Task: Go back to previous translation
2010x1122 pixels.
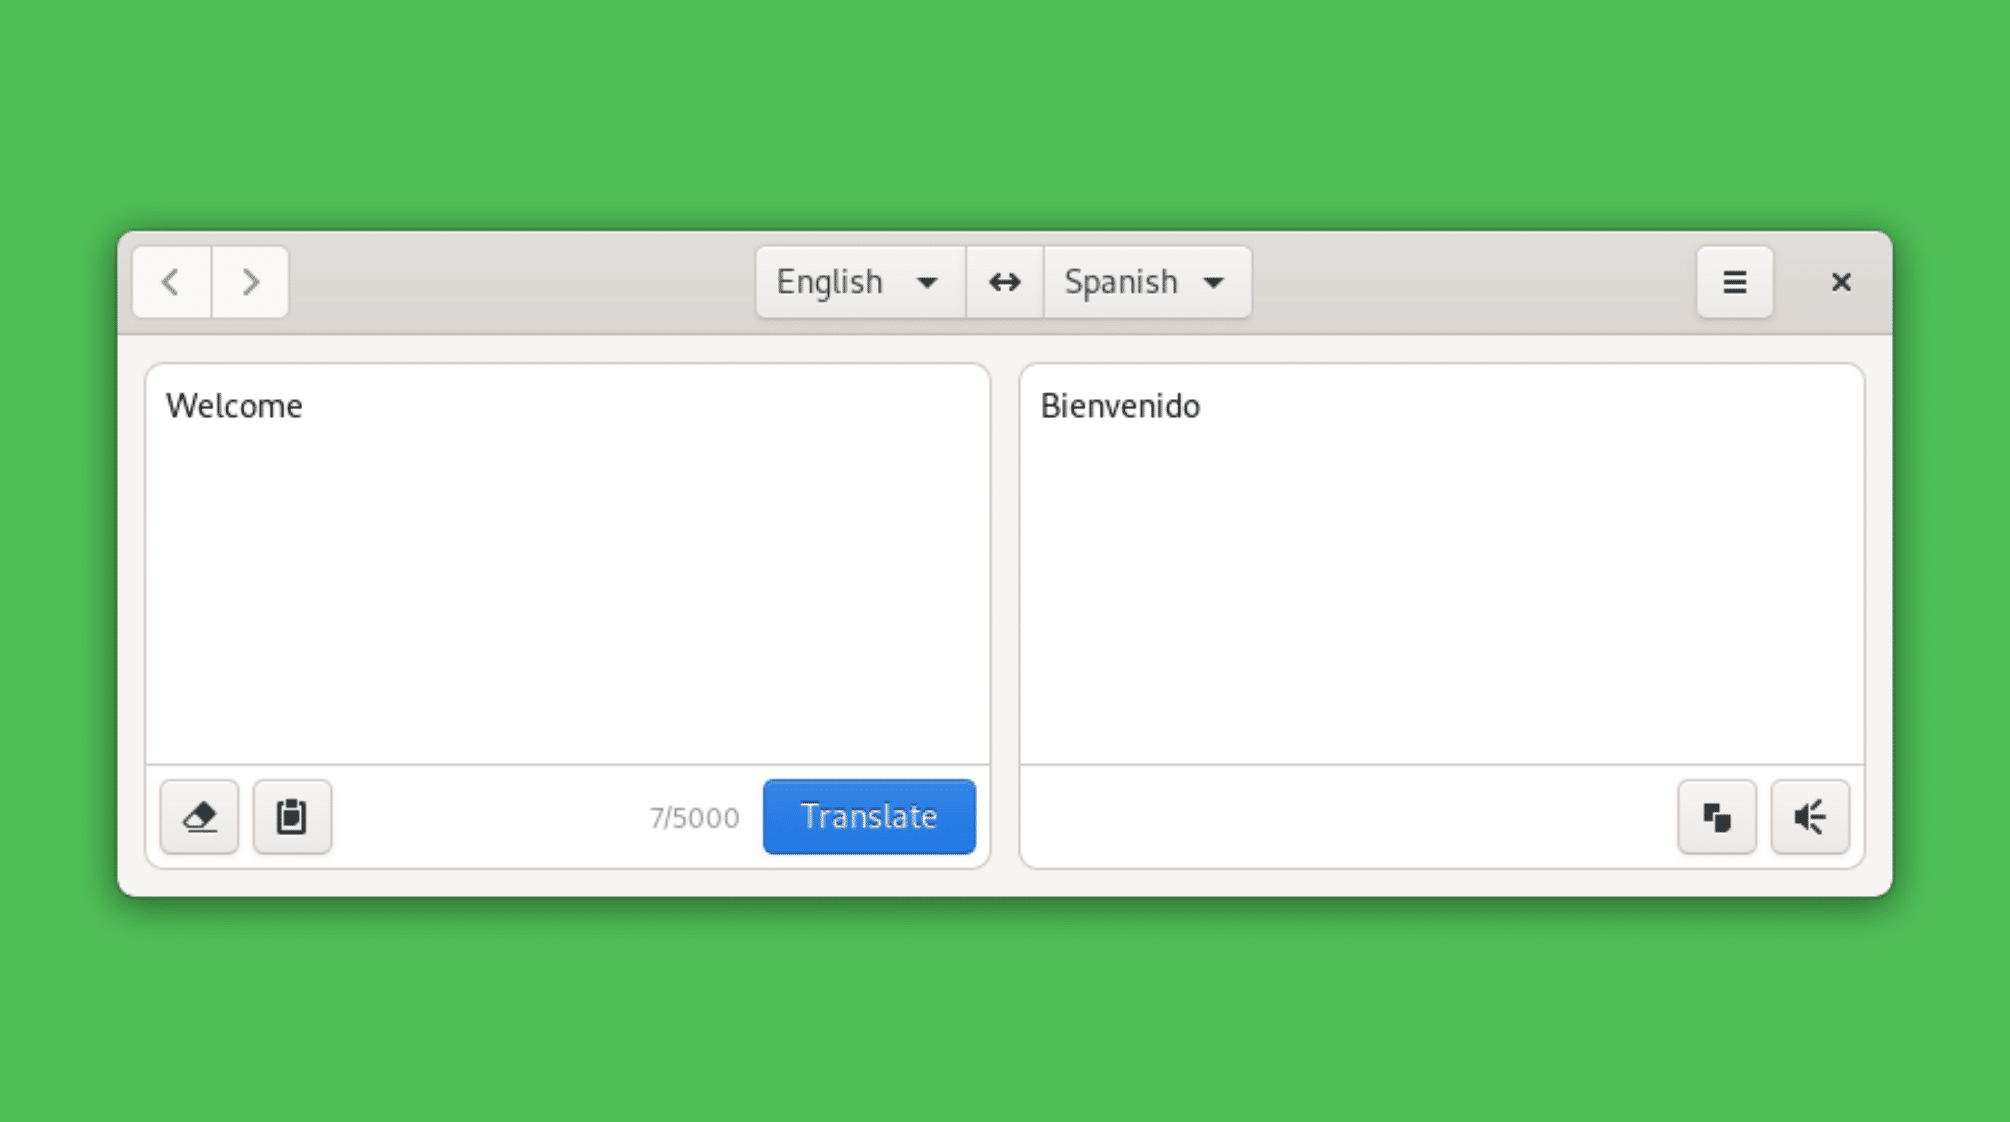Action: click(172, 282)
